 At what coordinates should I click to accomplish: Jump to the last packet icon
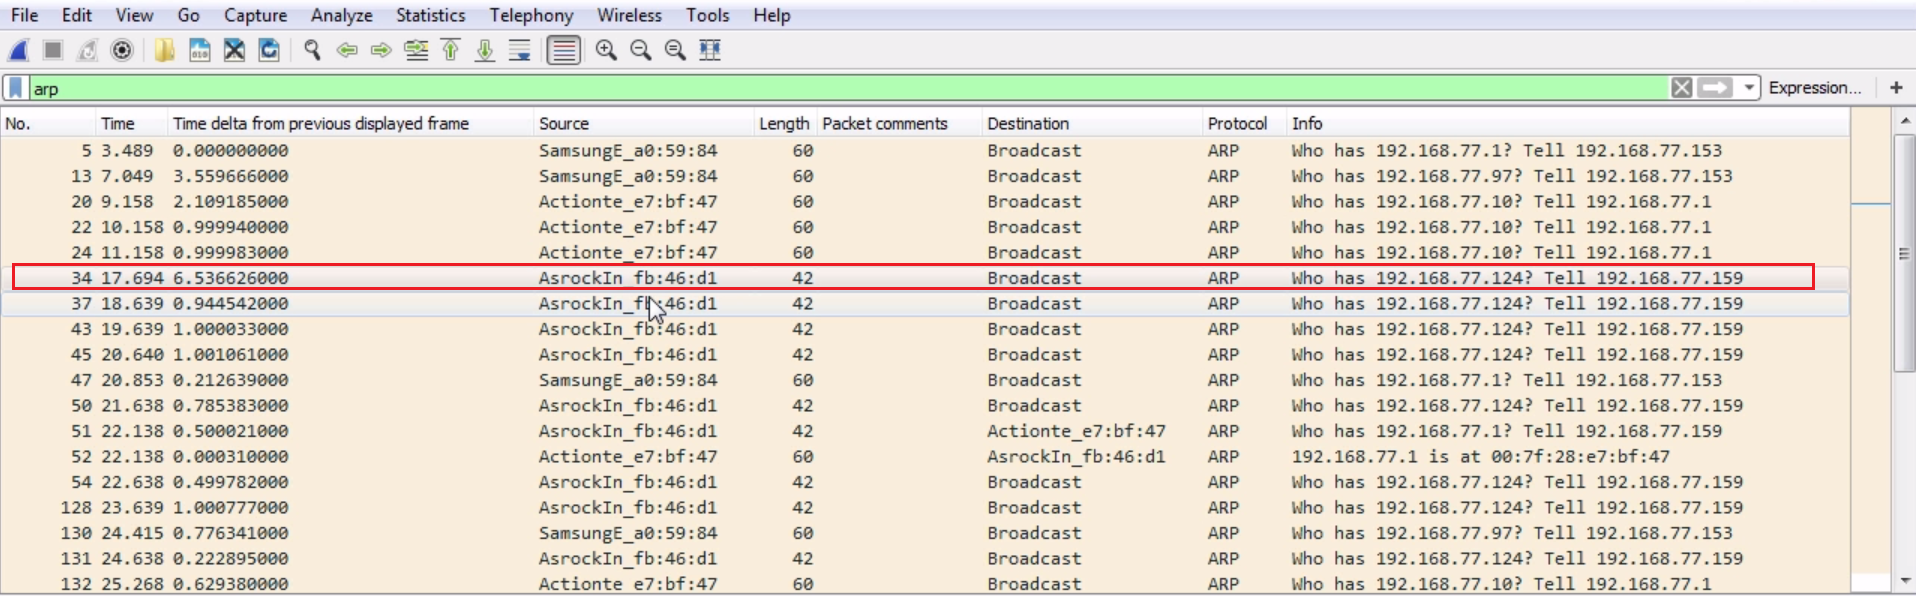pyautogui.click(x=485, y=50)
